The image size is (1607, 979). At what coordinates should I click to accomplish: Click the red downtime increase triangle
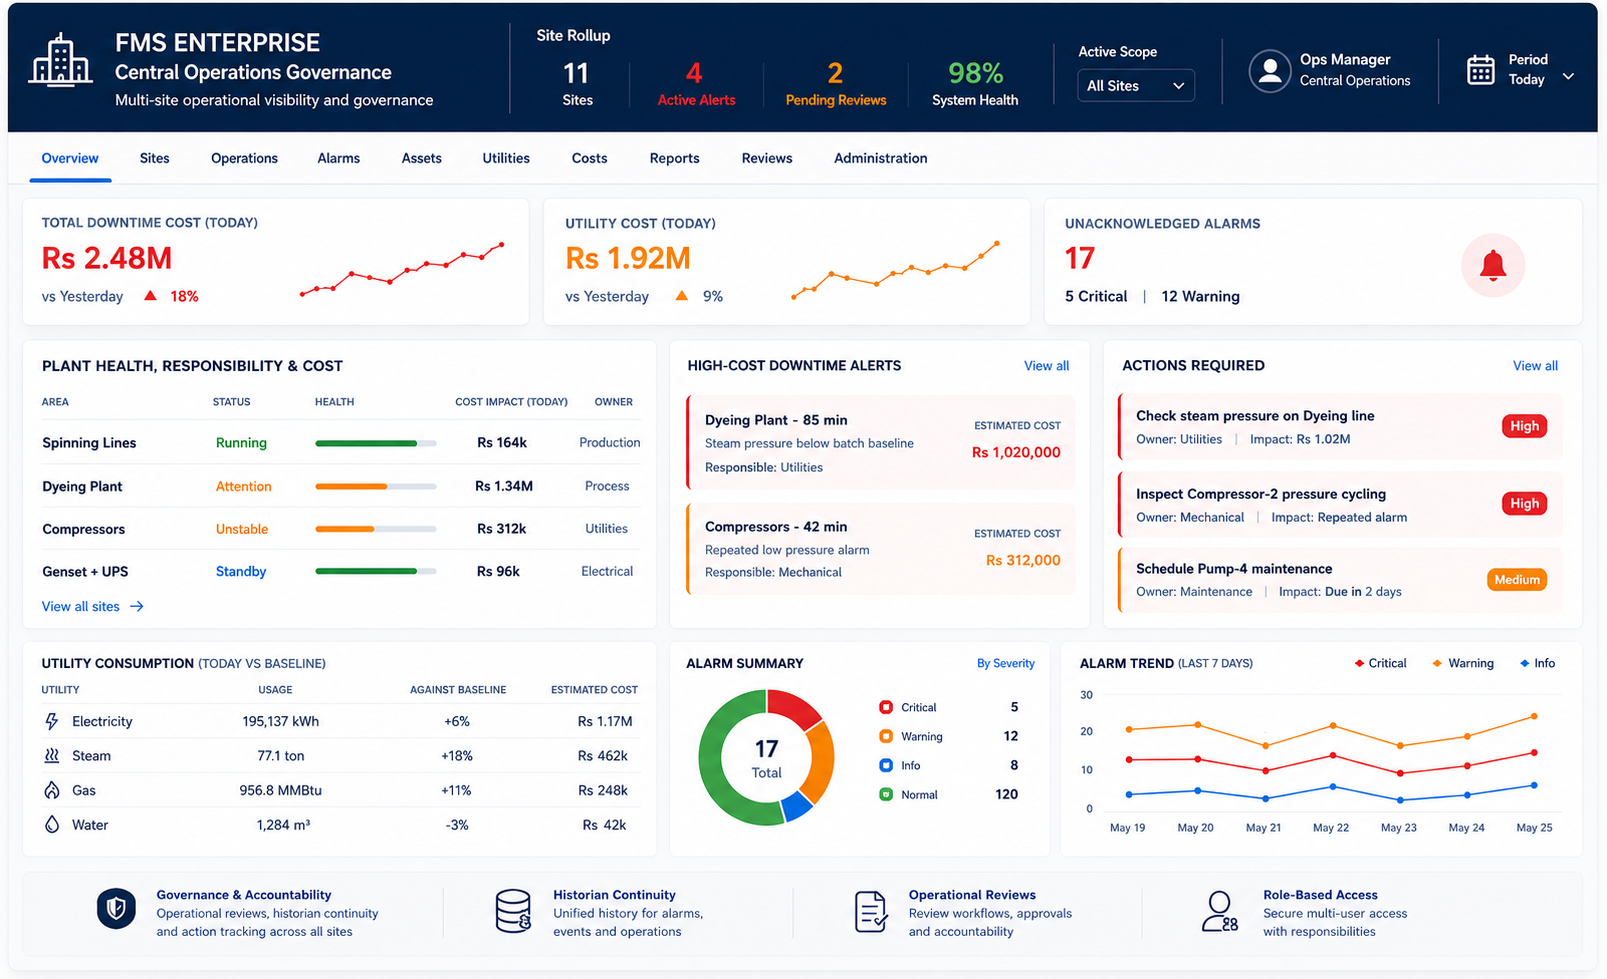150,296
